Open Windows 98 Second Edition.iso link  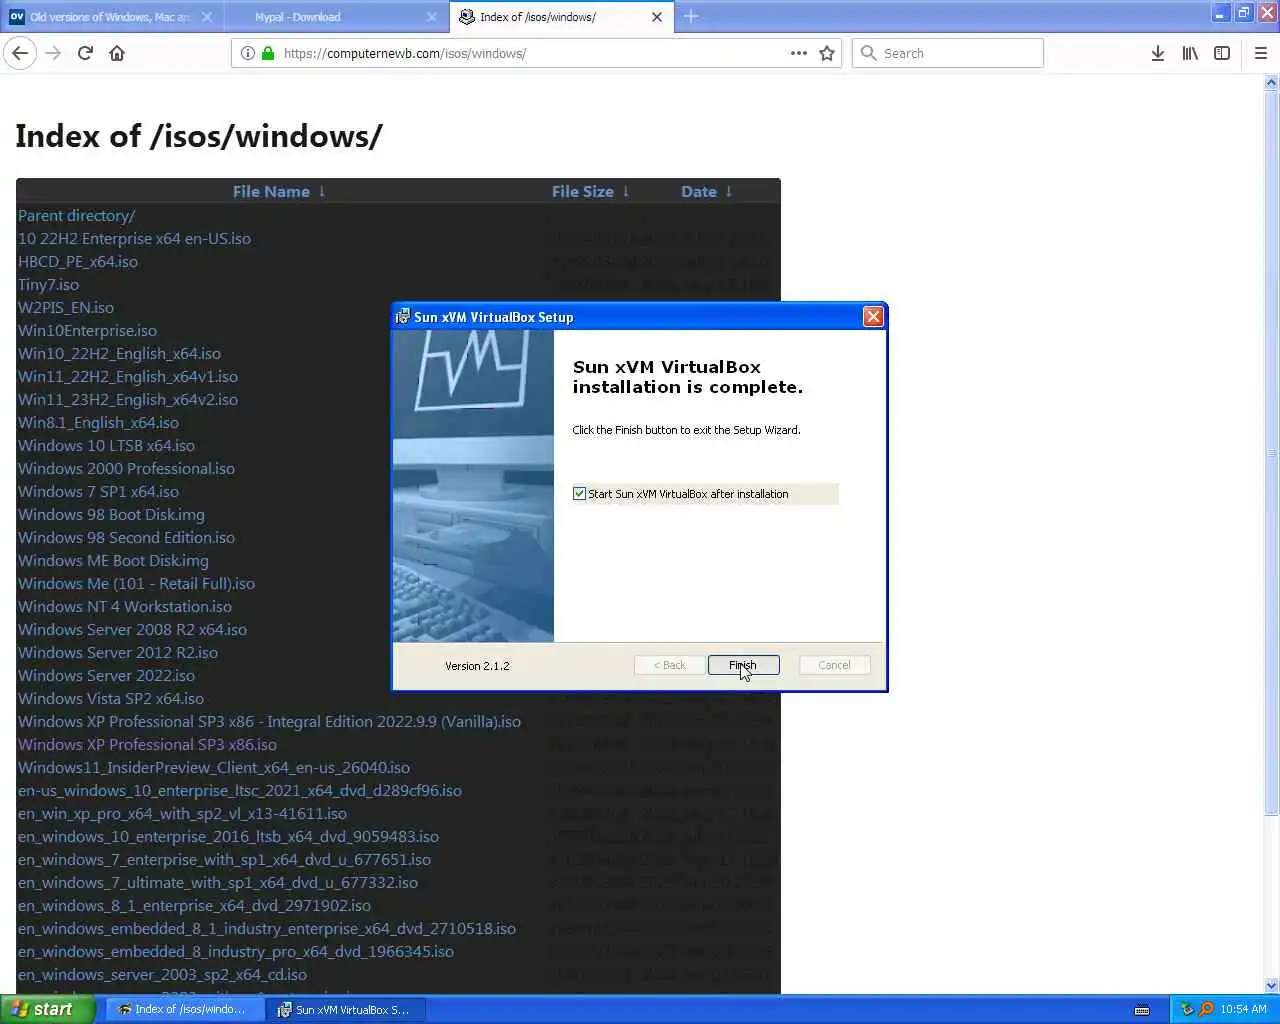pyautogui.click(x=126, y=537)
